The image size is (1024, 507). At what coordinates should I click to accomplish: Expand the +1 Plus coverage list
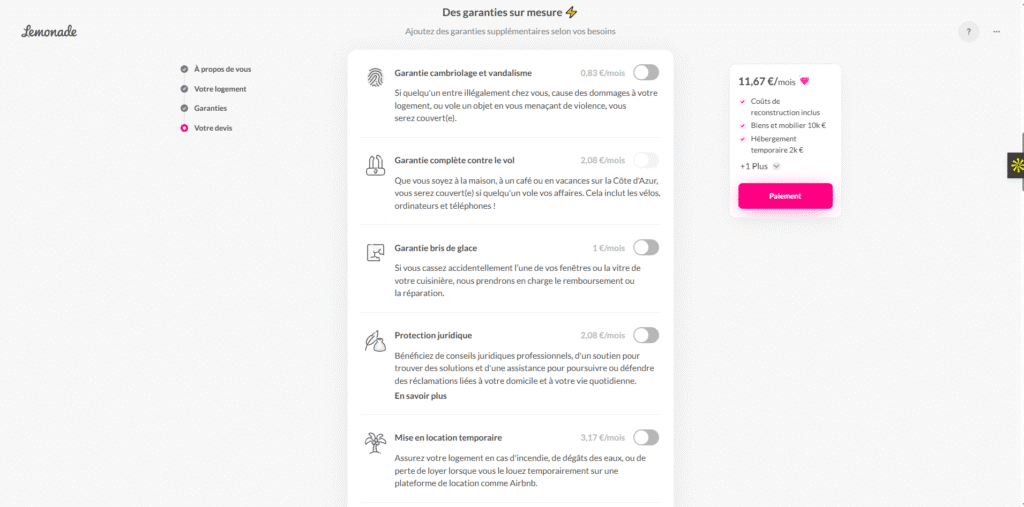759,166
